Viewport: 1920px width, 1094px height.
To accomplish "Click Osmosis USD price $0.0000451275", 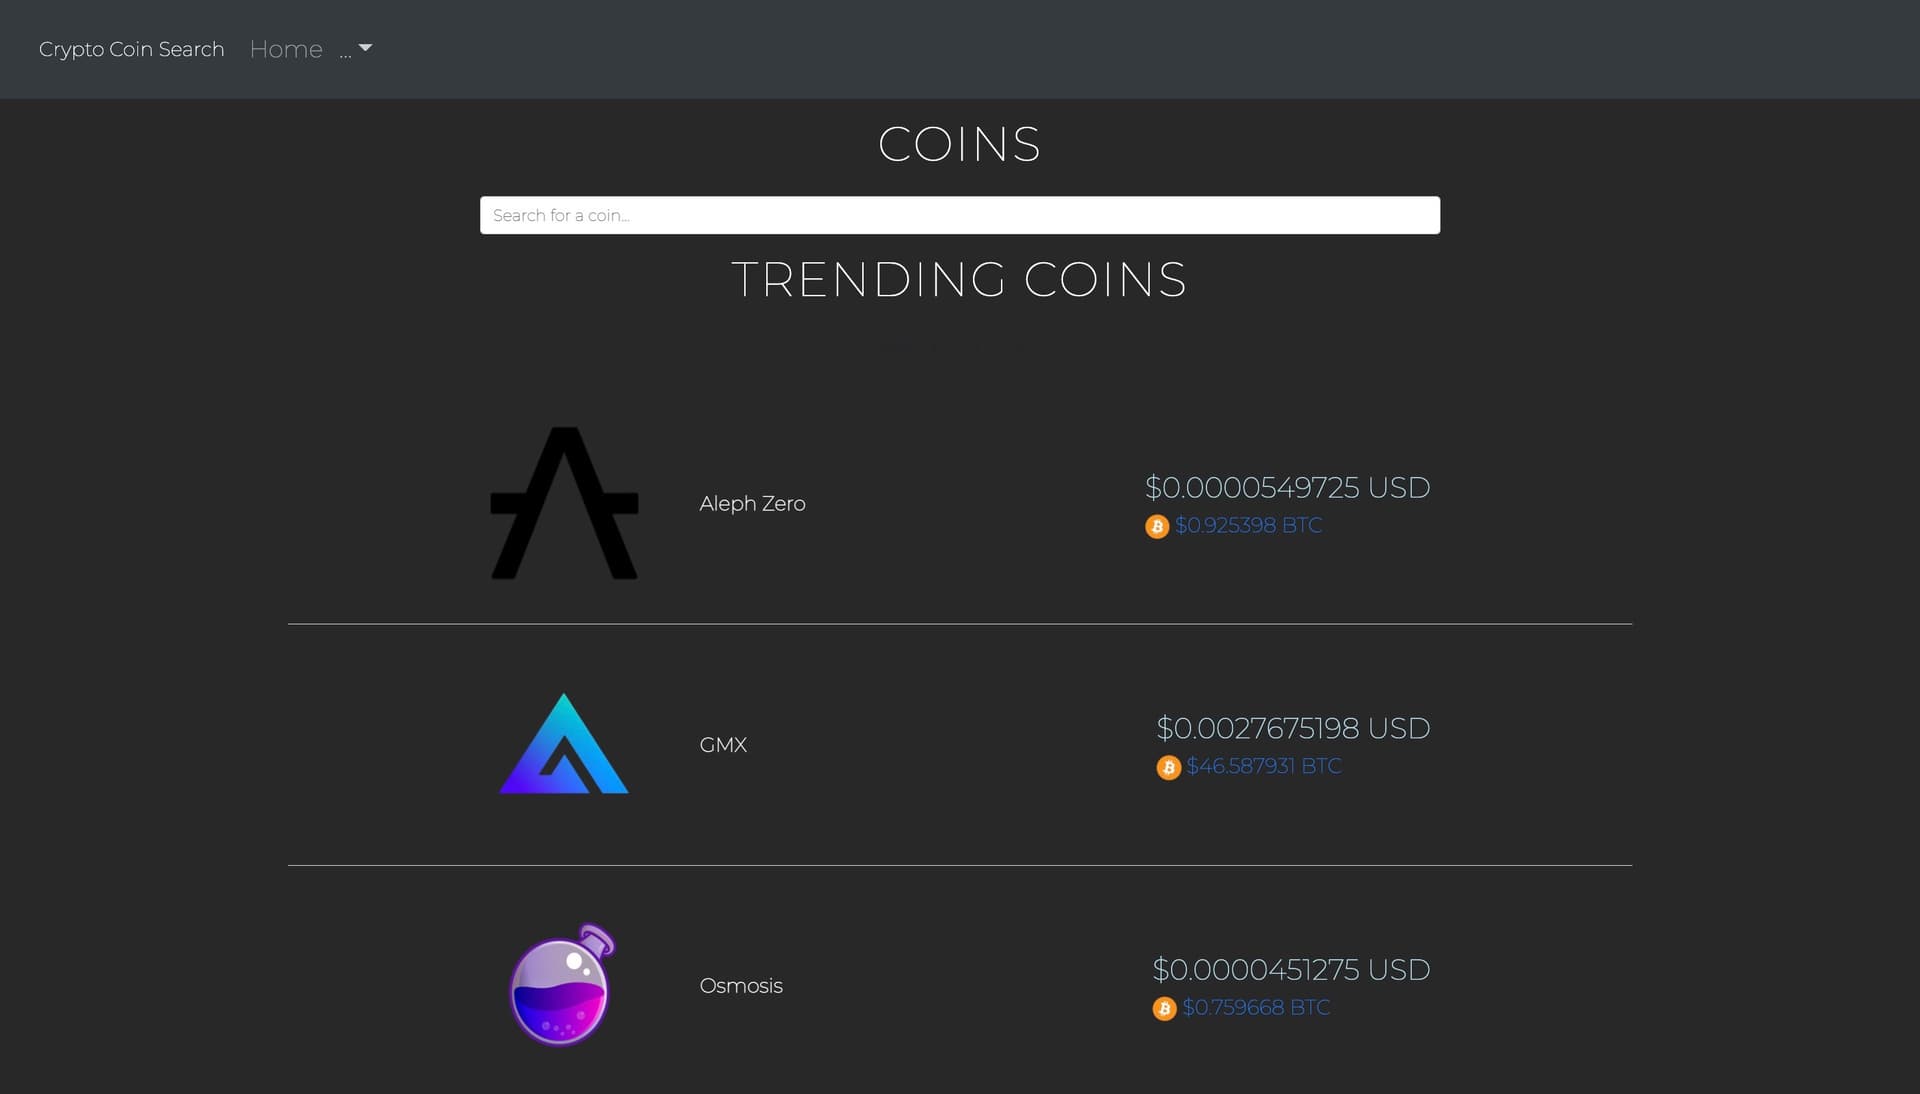I will [x=1291, y=969].
